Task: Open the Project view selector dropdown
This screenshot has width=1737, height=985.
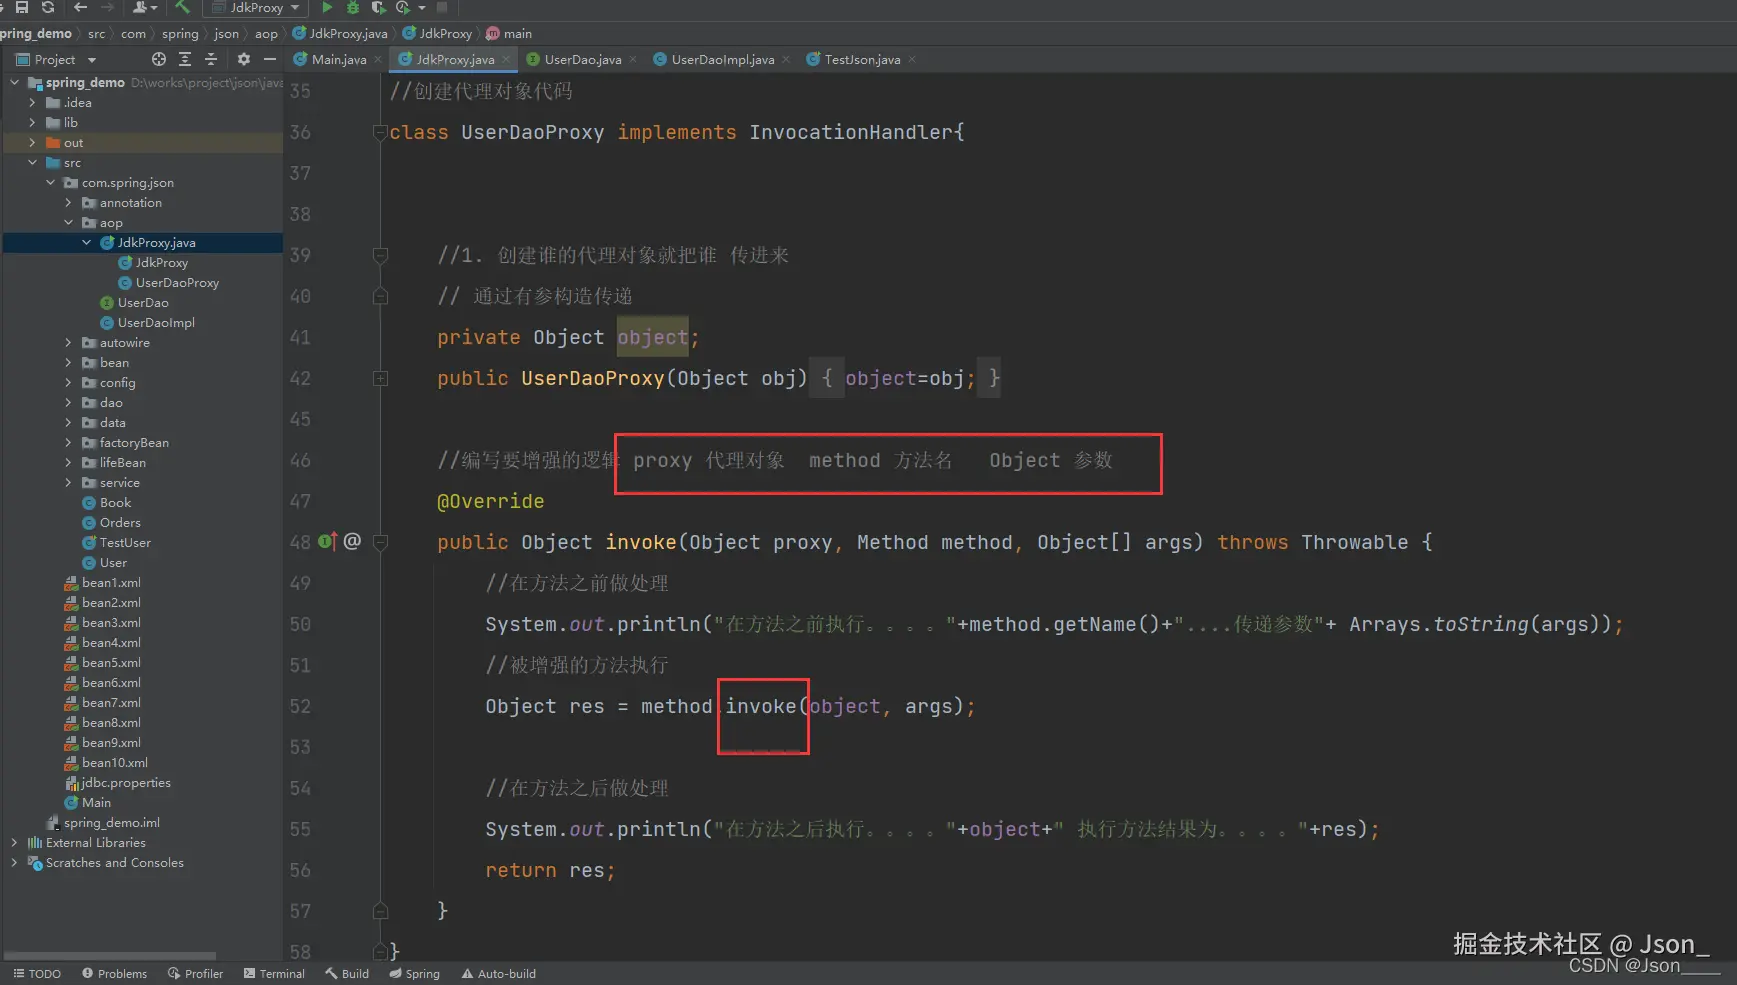Action: pyautogui.click(x=57, y=59)
